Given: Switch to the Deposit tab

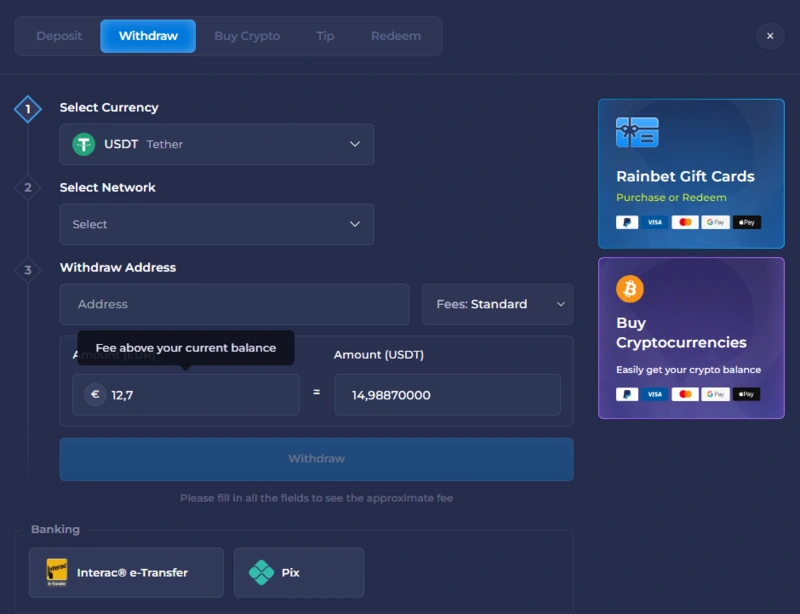Looking at the screenshot, I should [58, 36].
